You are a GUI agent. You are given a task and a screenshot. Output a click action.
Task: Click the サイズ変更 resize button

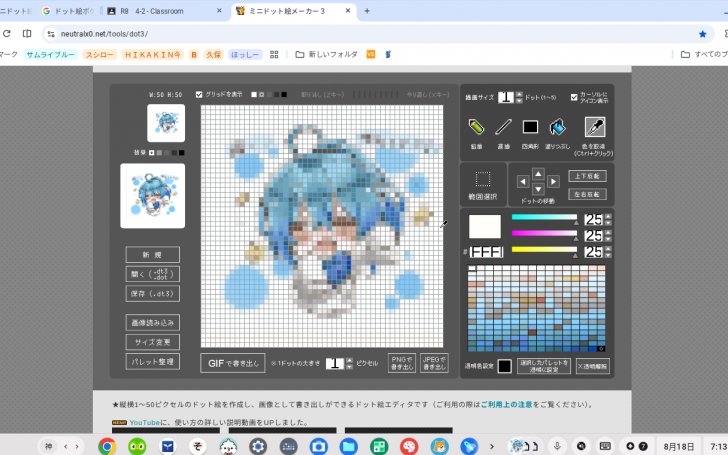152,342
